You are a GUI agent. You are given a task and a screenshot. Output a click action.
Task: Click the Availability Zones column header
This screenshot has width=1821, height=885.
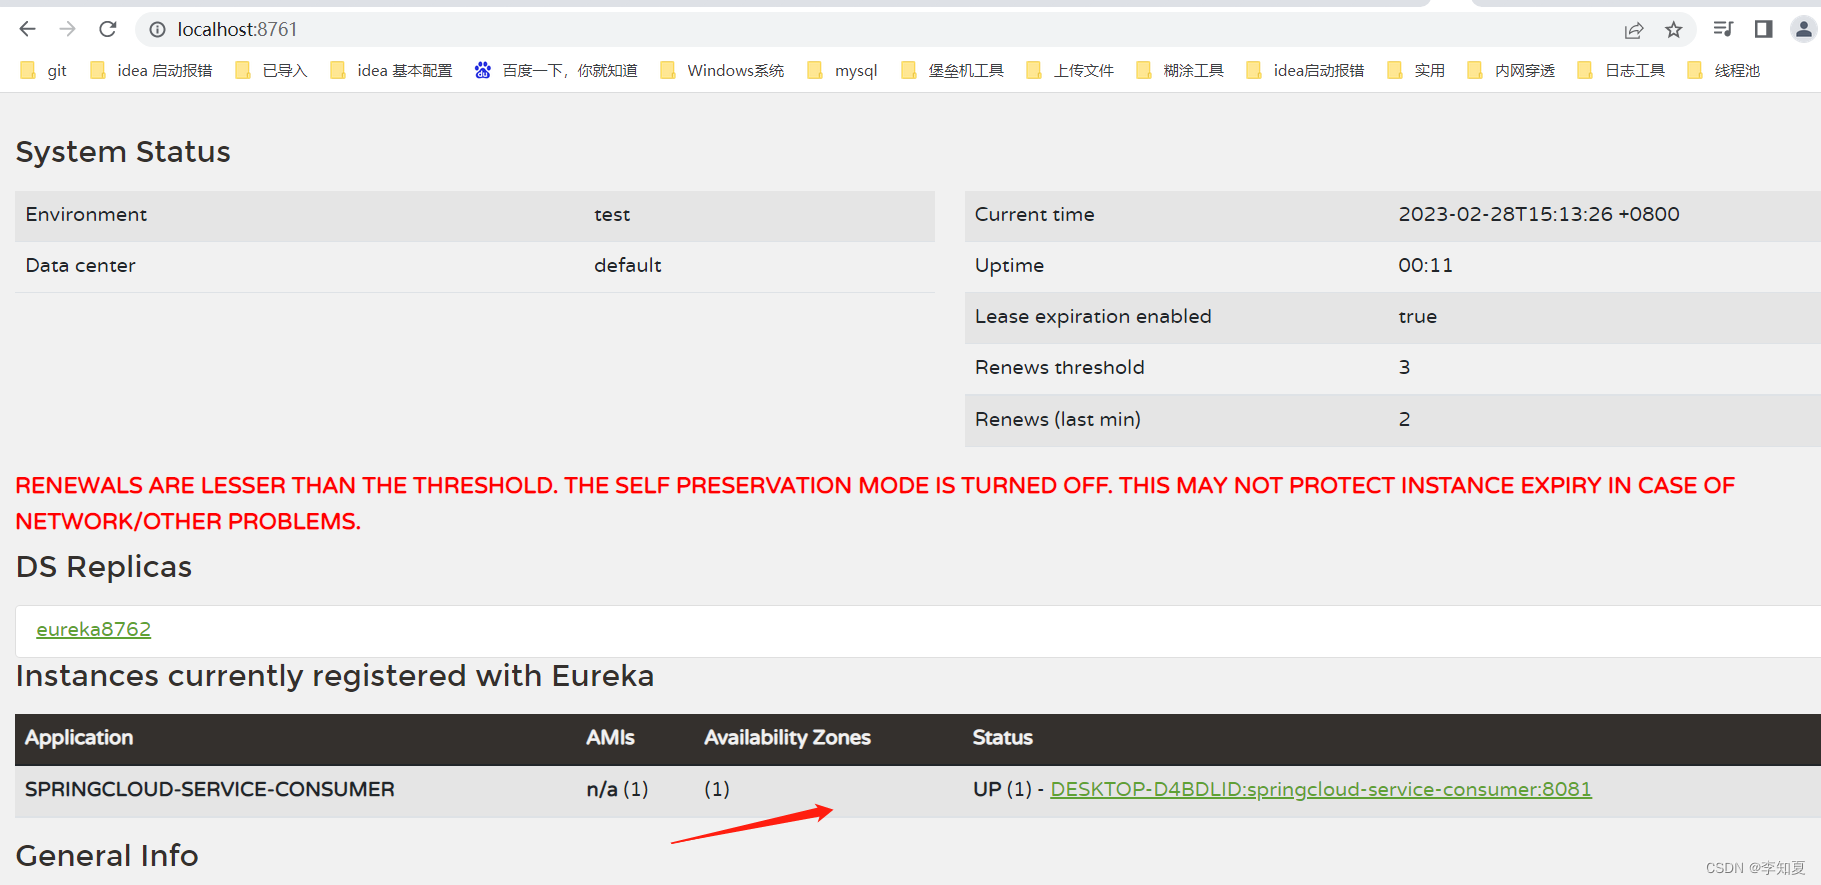click(x=787, y=738)
